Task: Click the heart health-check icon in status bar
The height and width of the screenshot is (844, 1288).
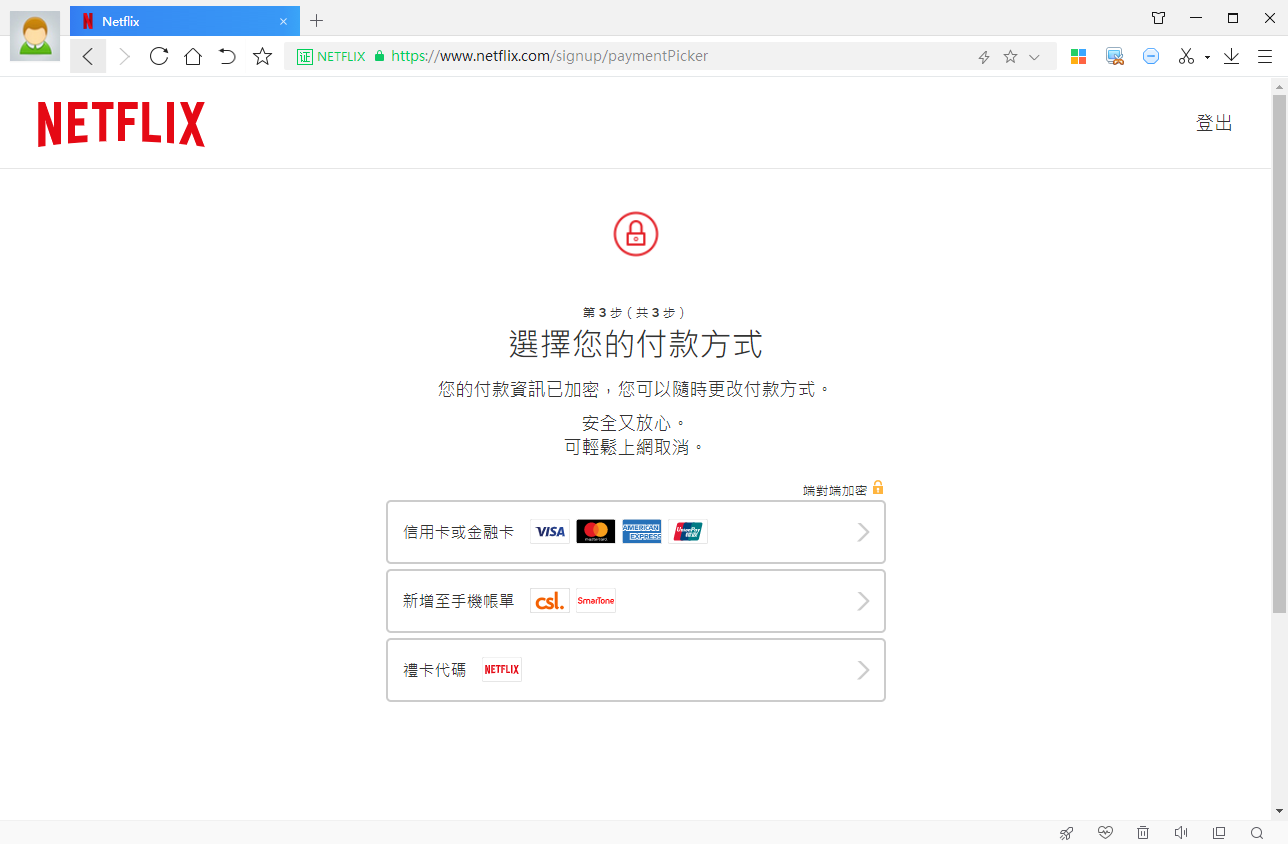Action: tap(1105, 833)
